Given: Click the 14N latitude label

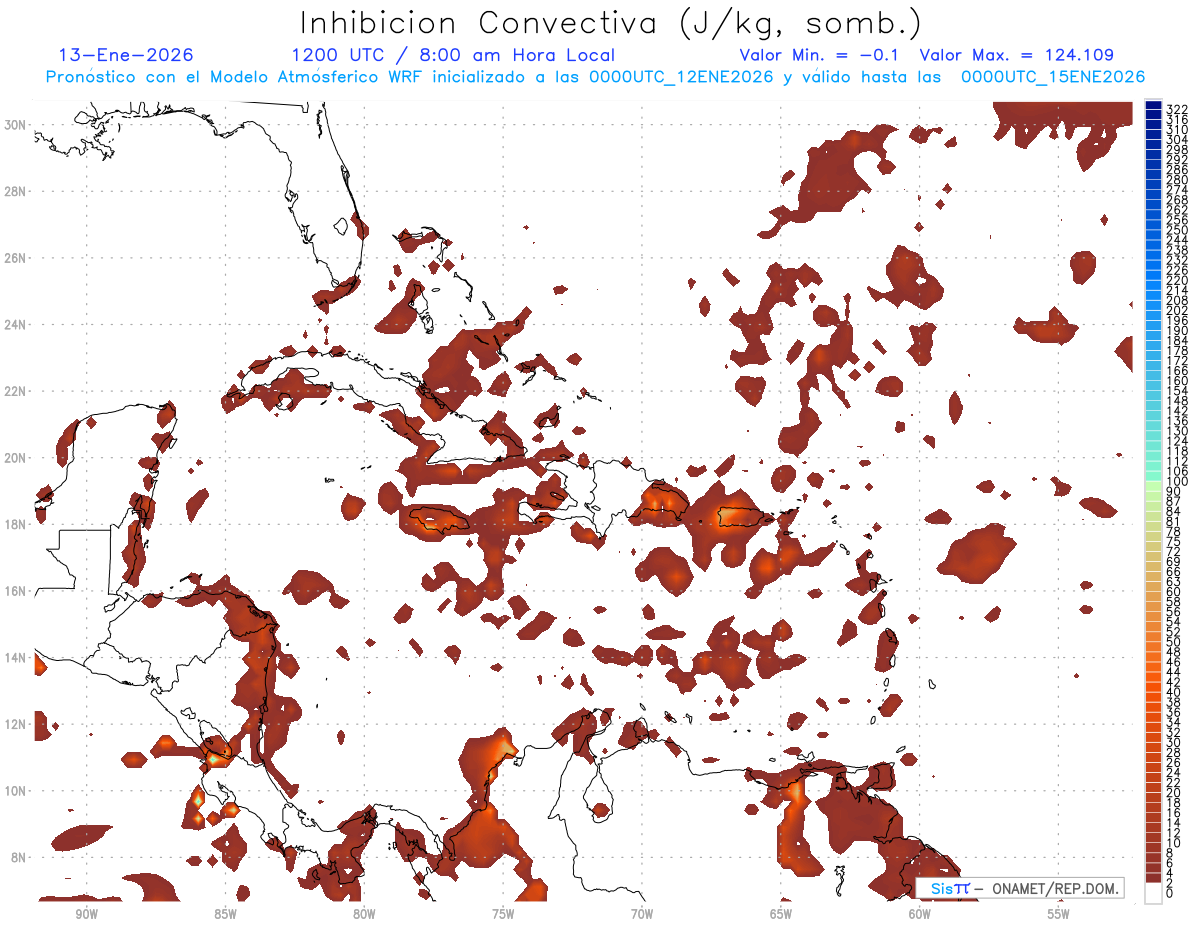Looking at the screenshot, I should point(15,657).
